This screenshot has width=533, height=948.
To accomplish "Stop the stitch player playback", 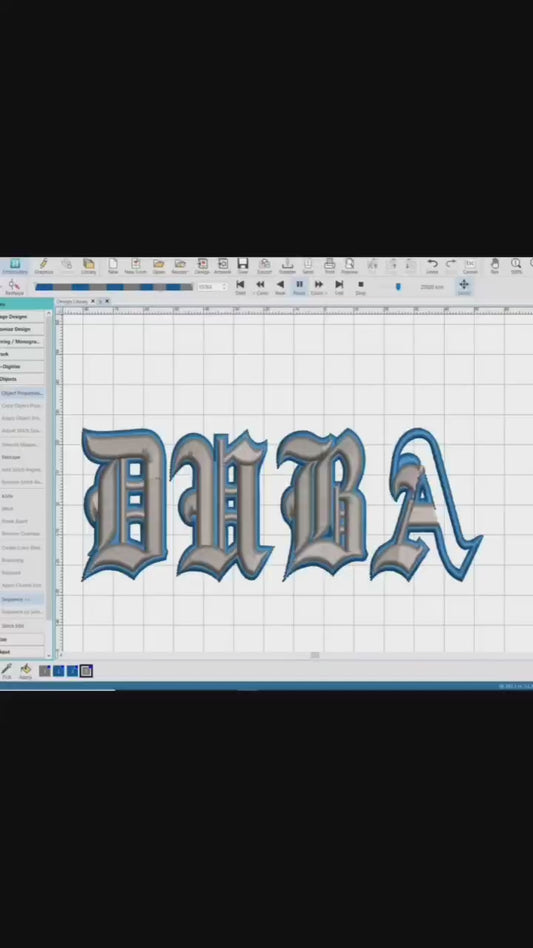I will [x=361, y=287].
